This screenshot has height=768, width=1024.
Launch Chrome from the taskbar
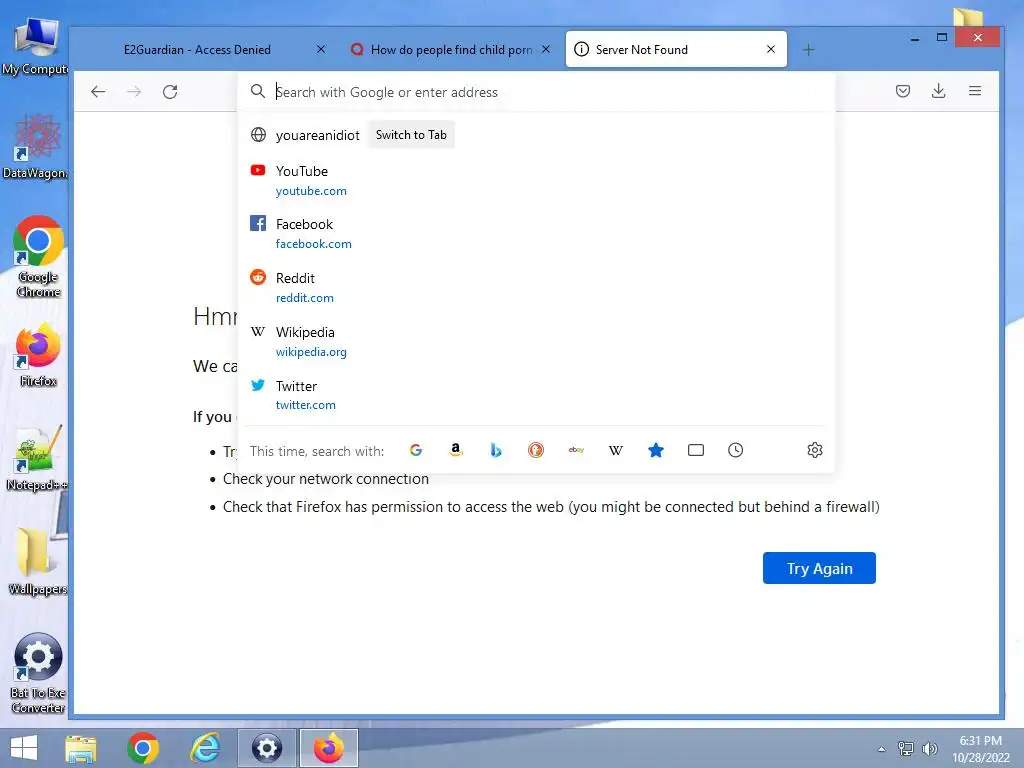pyautogui.click(x=142, y=748)
